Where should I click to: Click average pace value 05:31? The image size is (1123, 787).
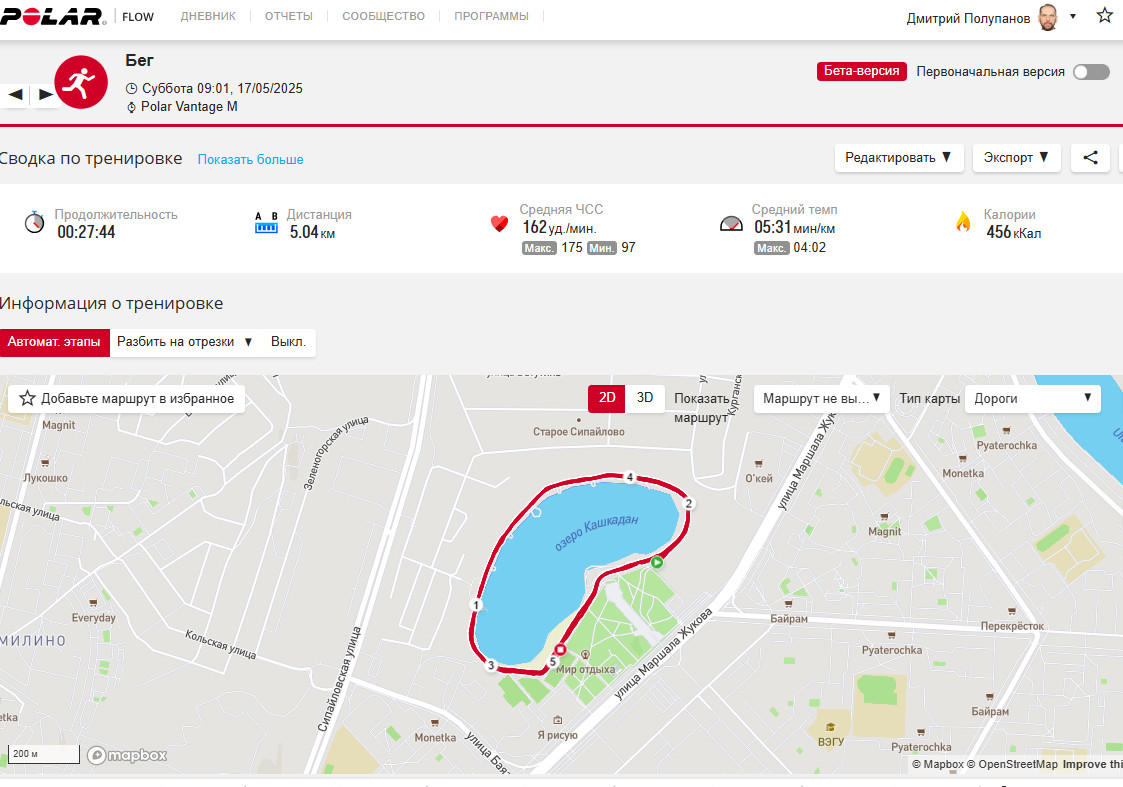pyautogui.click(x=772, y=227)
